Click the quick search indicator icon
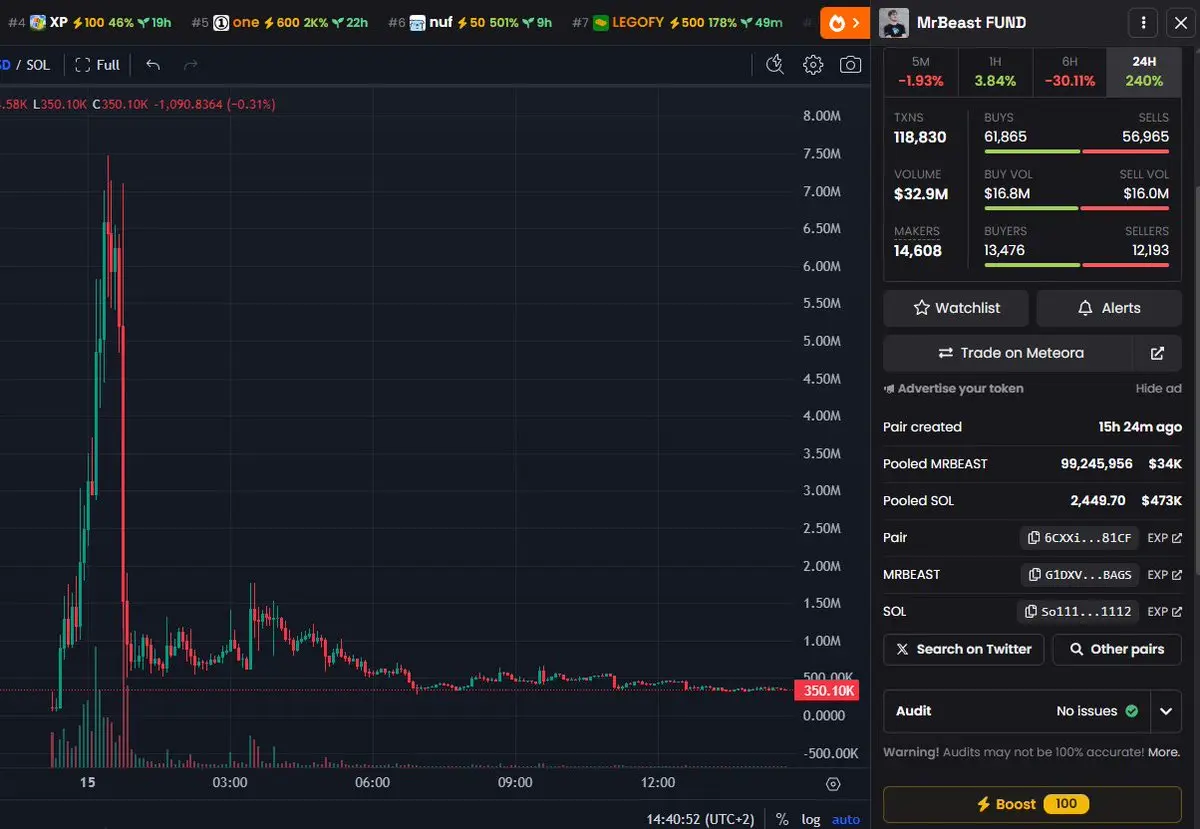Screen dimensions: 1200x829 775,65
